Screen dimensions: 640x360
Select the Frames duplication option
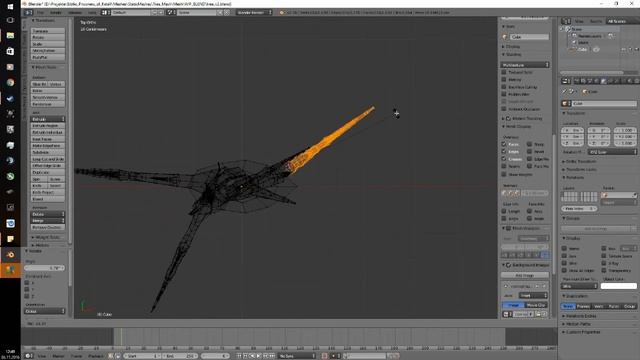click(583, 306)
